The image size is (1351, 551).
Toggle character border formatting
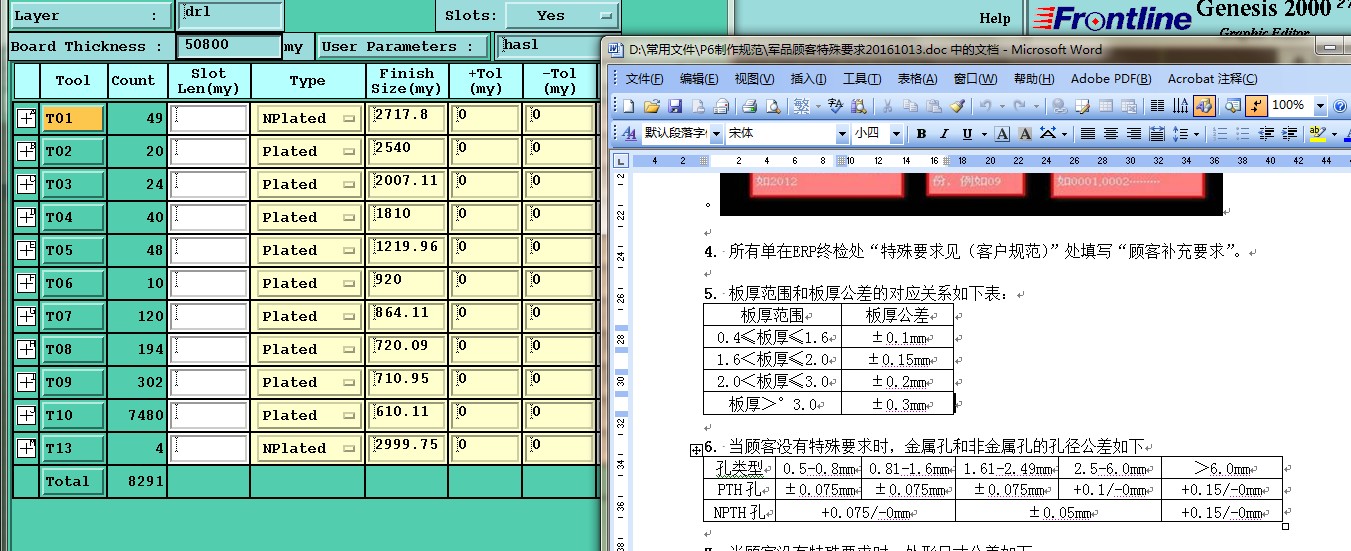[x=1002, y=133]
